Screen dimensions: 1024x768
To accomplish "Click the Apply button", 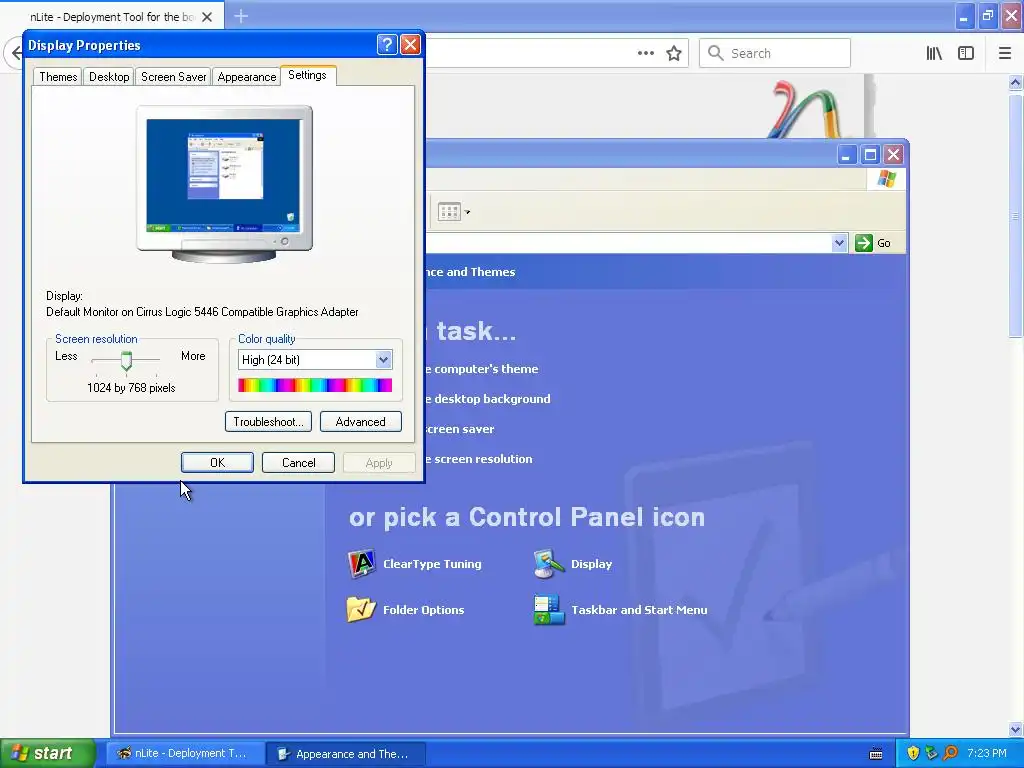I will 379,462.
